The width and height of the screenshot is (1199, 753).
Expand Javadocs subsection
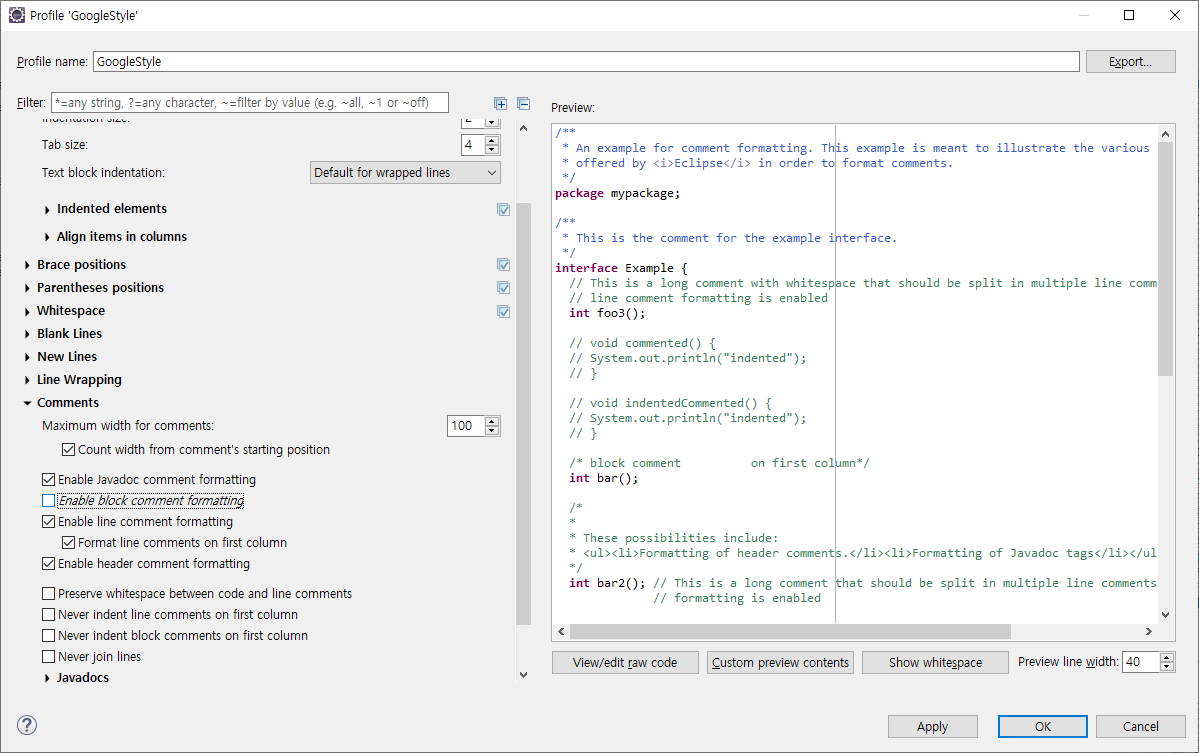47,678
